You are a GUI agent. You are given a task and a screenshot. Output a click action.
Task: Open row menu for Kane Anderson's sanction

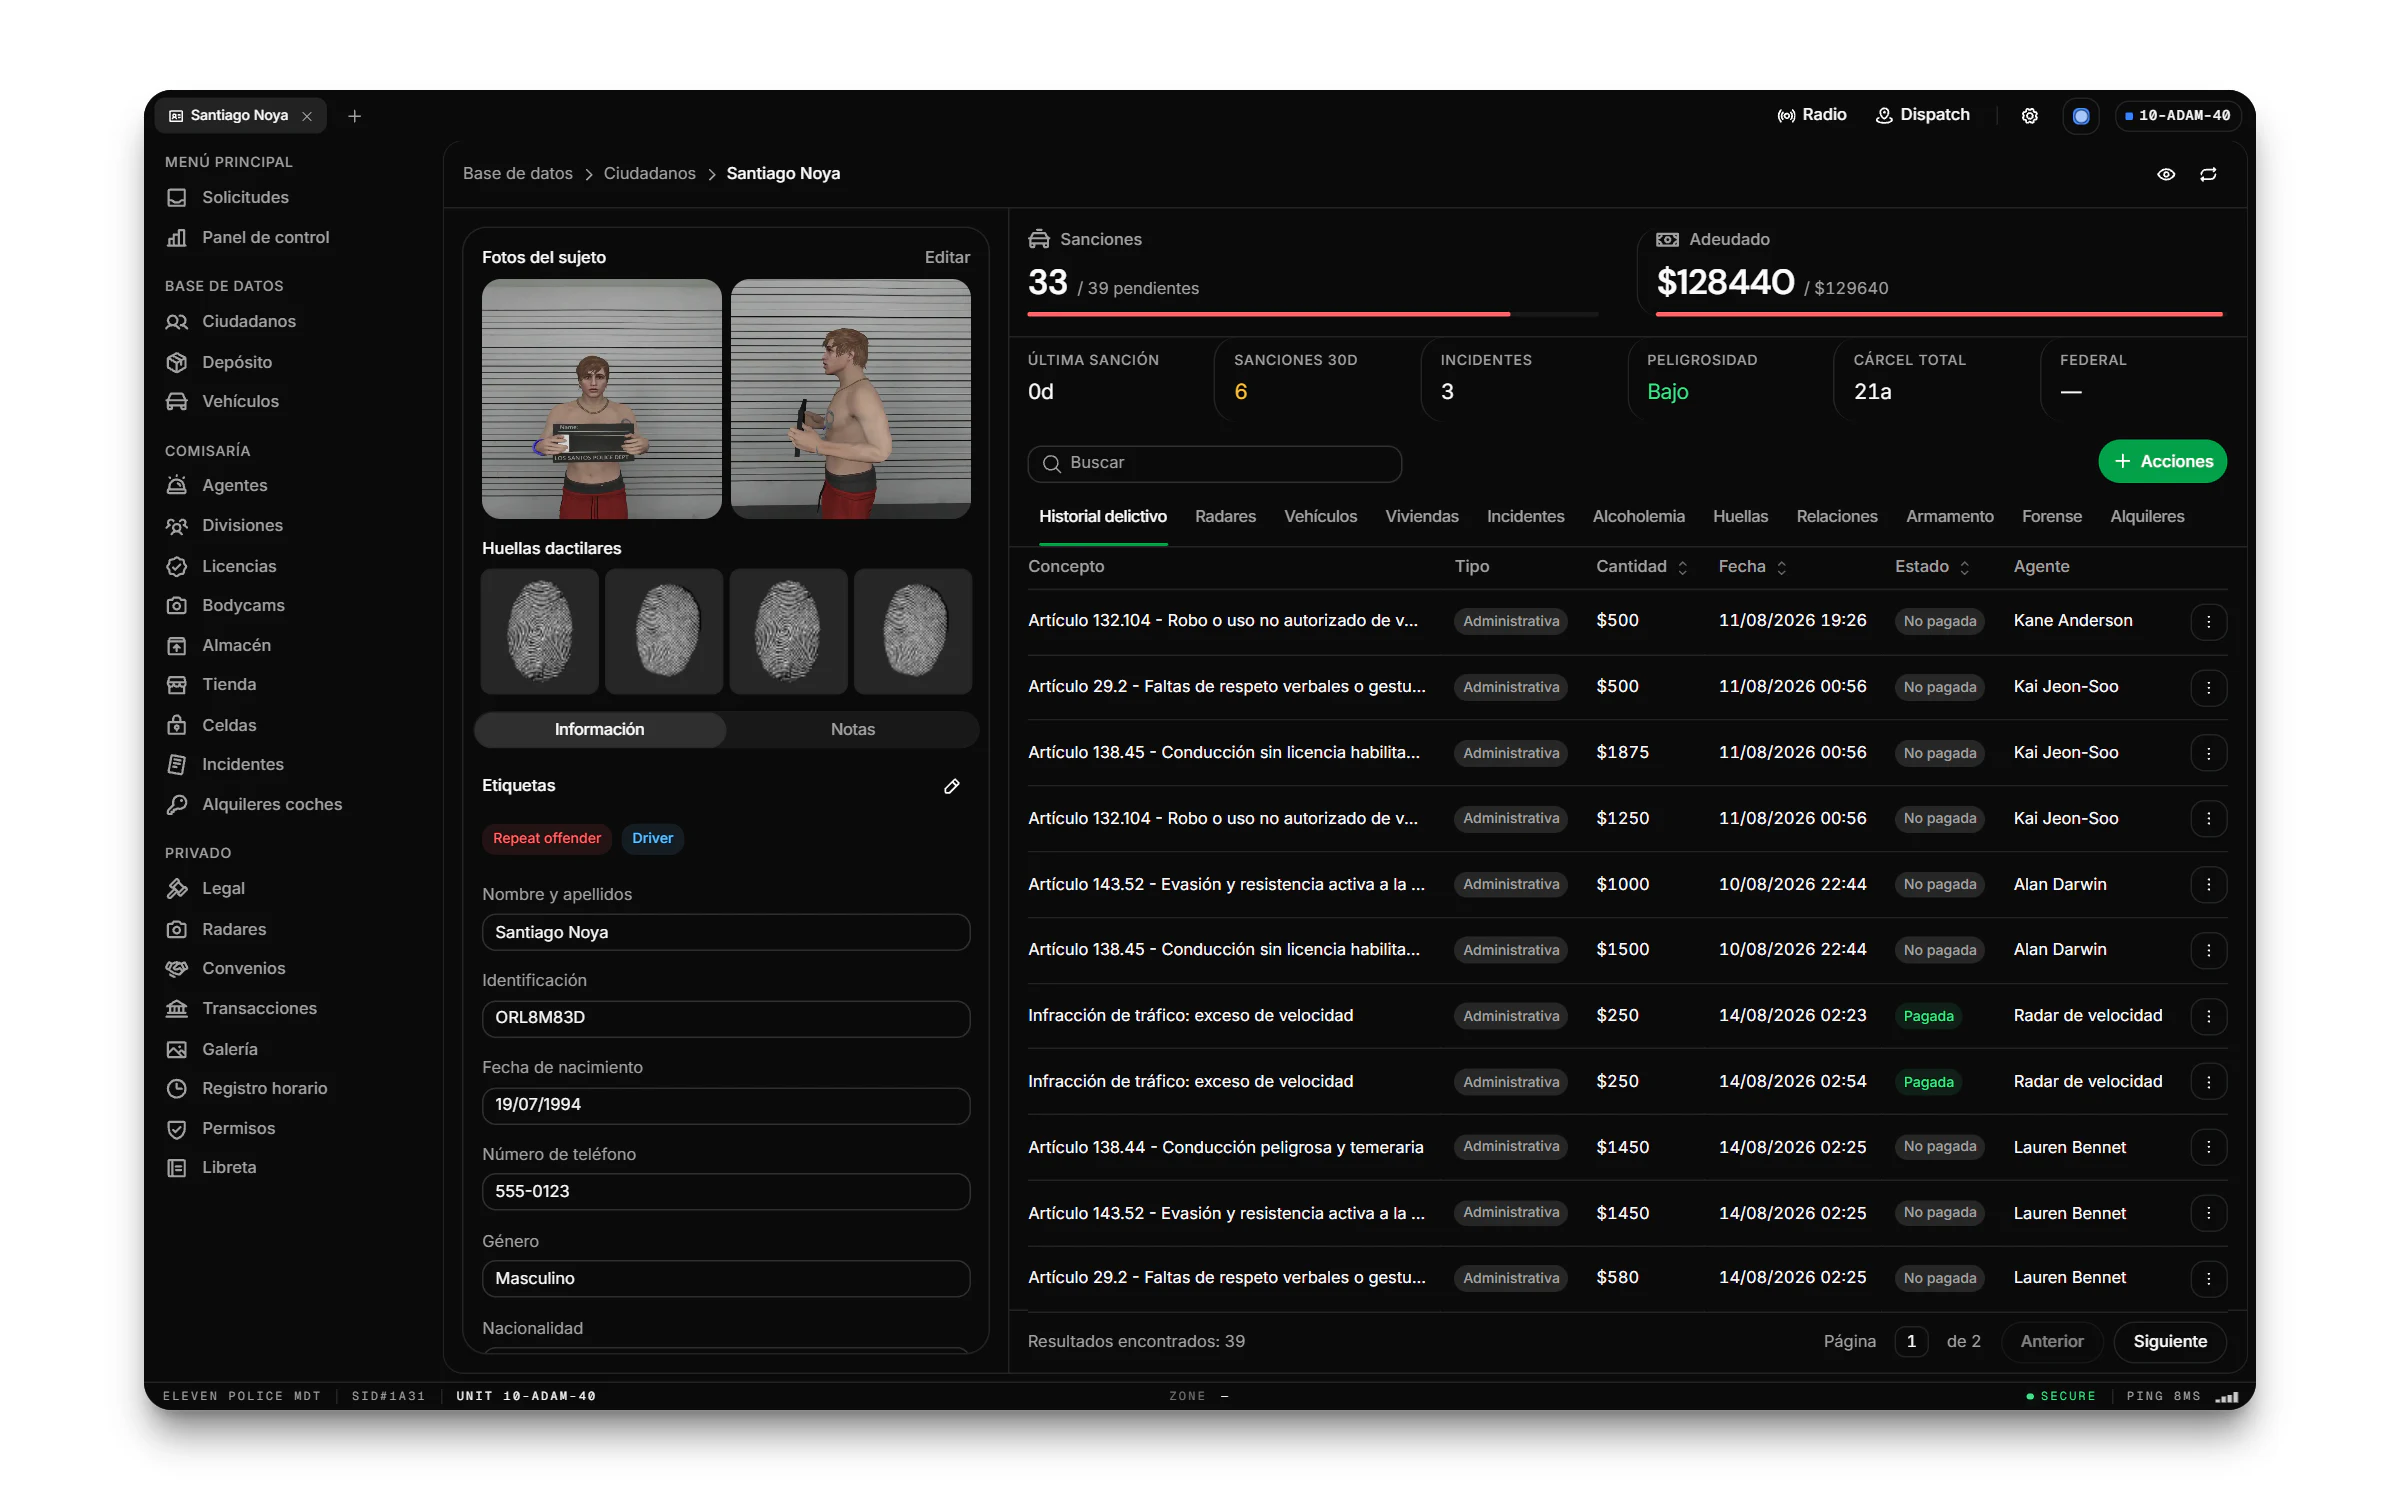2209,622
